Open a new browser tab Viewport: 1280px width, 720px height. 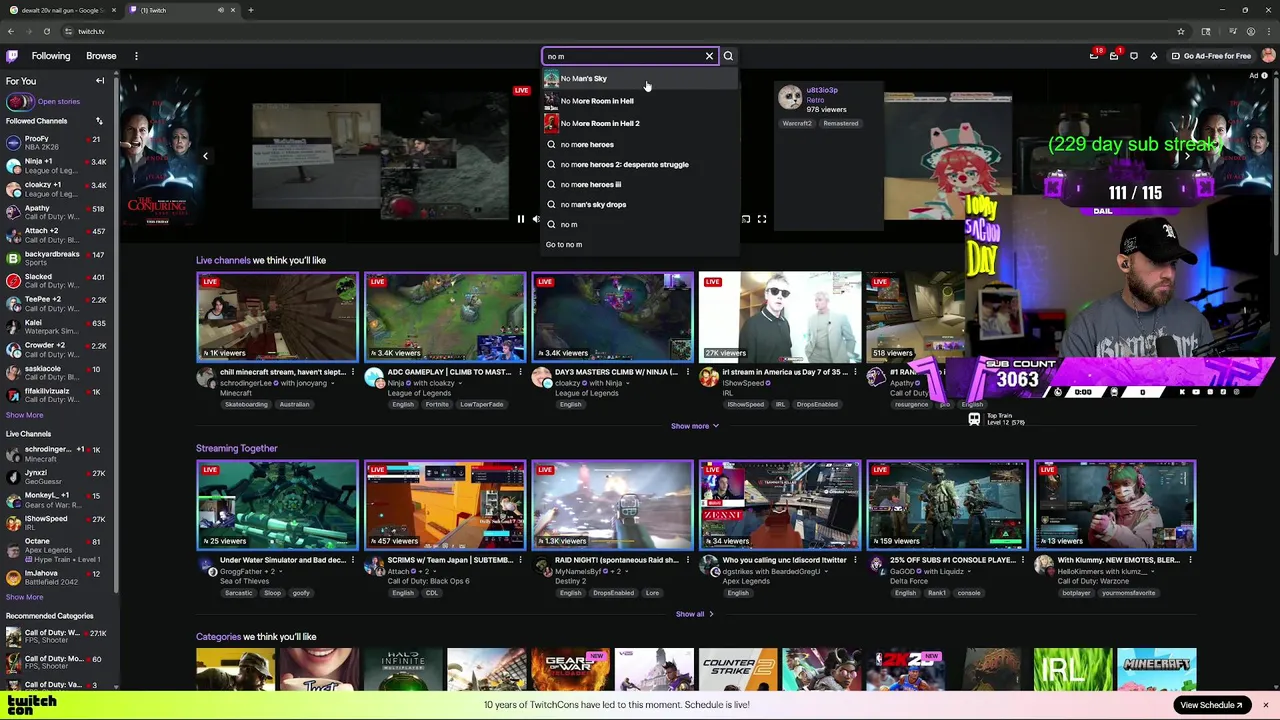pyautogui.click(x=251, y=10)
